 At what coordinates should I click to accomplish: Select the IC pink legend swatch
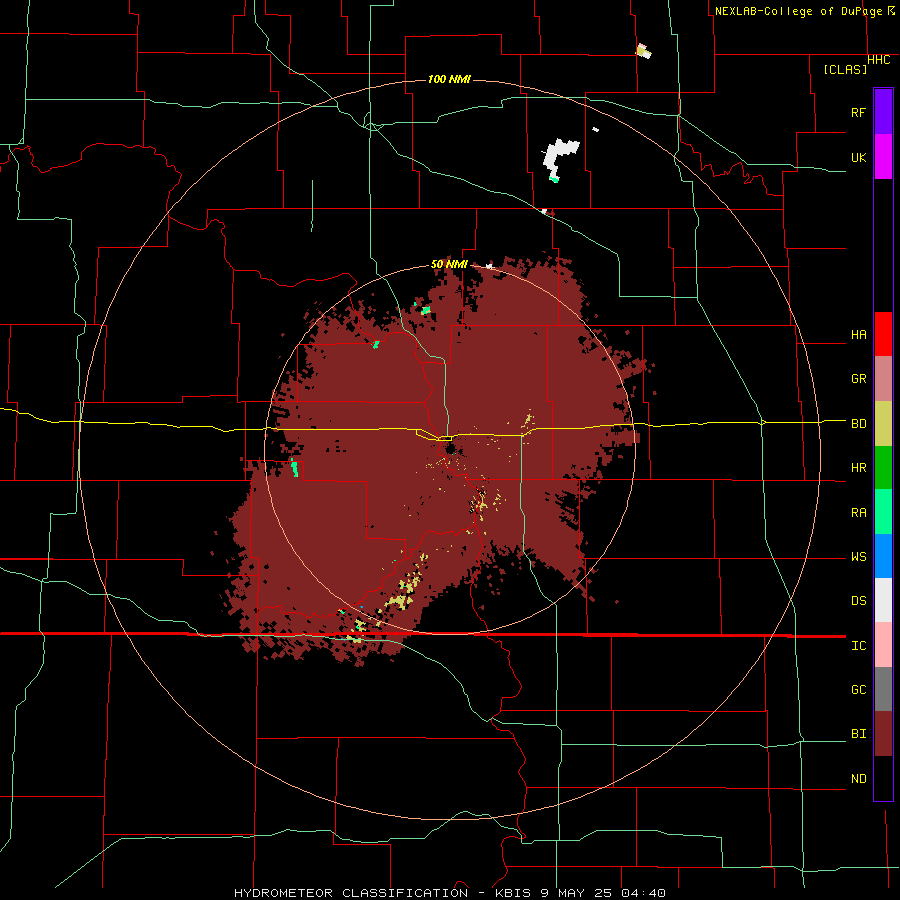[883, 645]
